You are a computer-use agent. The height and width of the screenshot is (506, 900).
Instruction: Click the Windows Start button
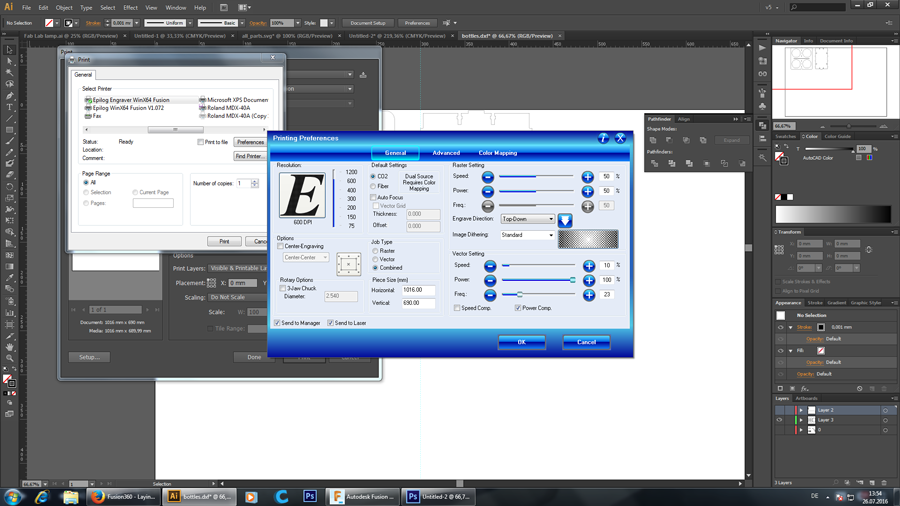(12, 497)
